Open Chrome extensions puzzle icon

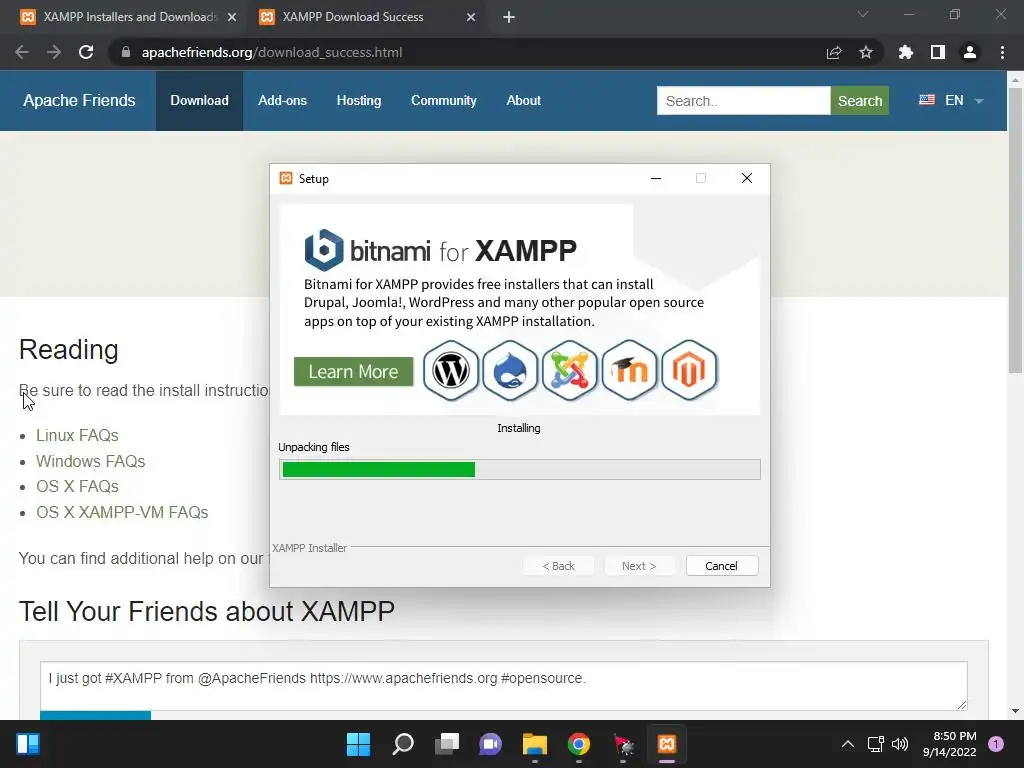pos(906,52)
